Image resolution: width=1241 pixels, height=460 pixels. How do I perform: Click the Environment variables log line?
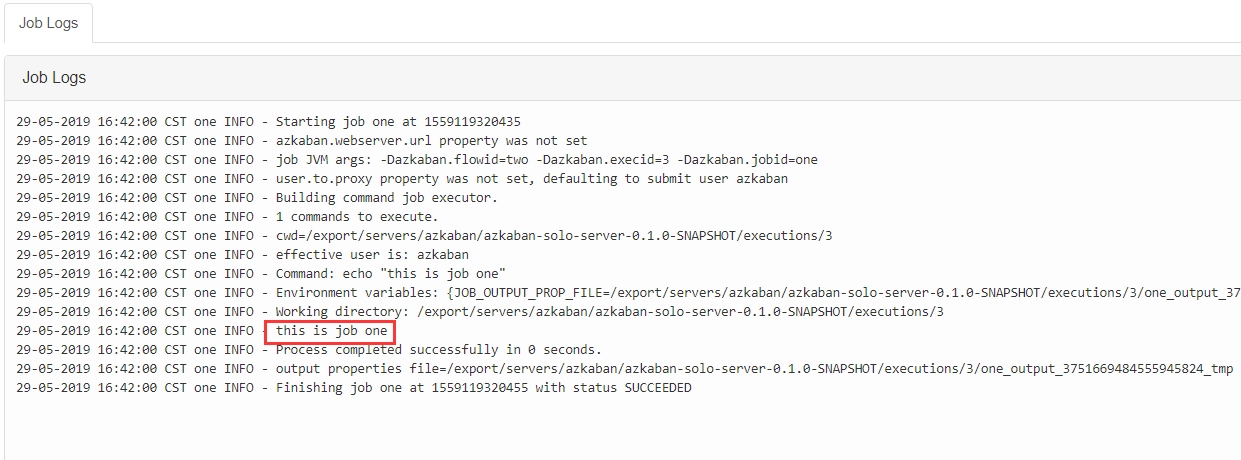click(628, 293)
